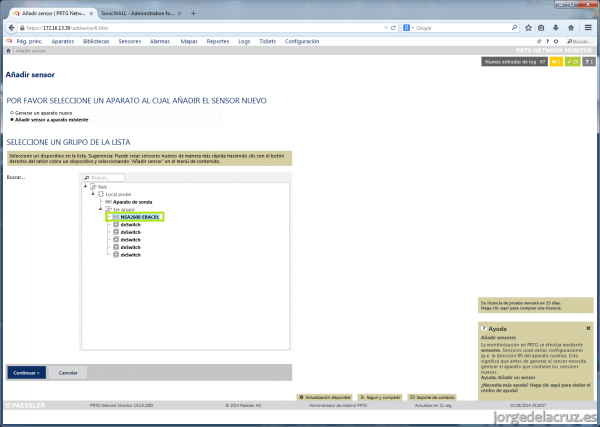The image size is (600, 427).
Task: Close the Ayuda help panel
Action: point(588,328)
